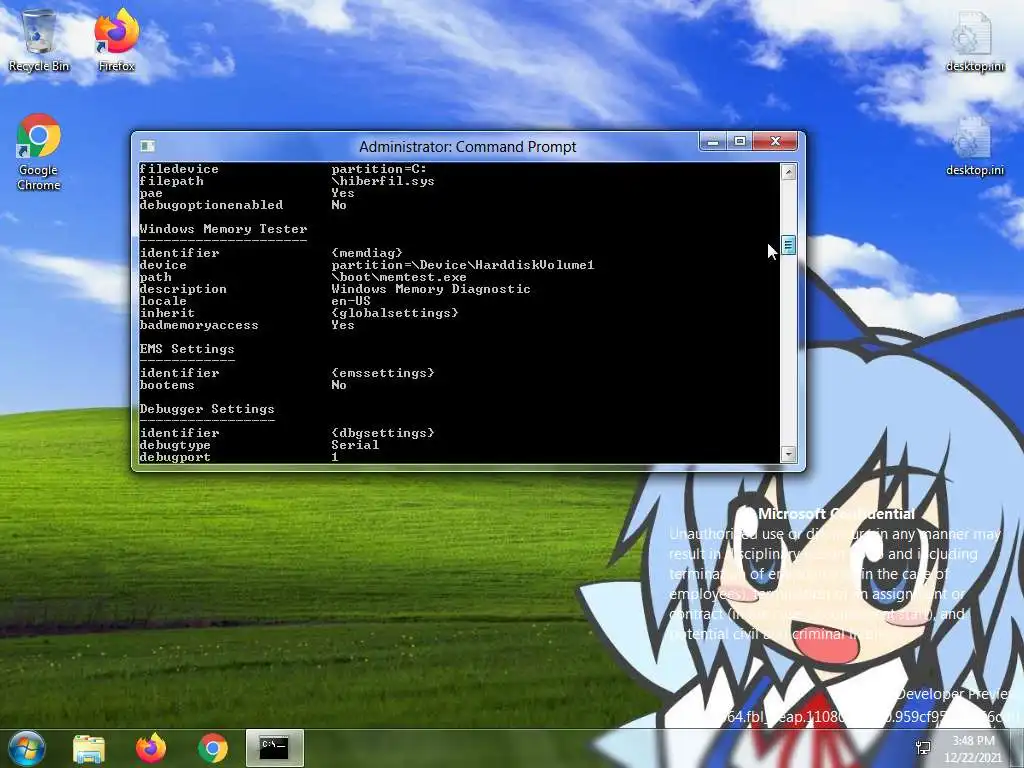Minimize the Command Prompt window
Viewport: 1024px width, 768px height.
713,141
